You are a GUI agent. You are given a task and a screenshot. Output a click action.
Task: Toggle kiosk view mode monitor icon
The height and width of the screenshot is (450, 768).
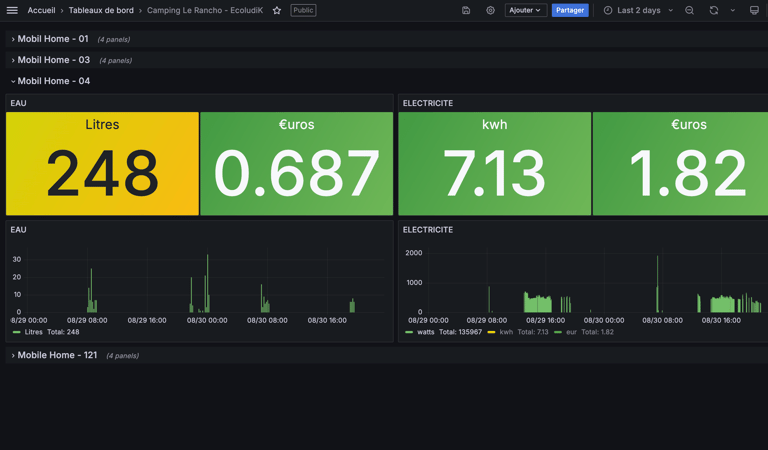click(x=754, y=10)
